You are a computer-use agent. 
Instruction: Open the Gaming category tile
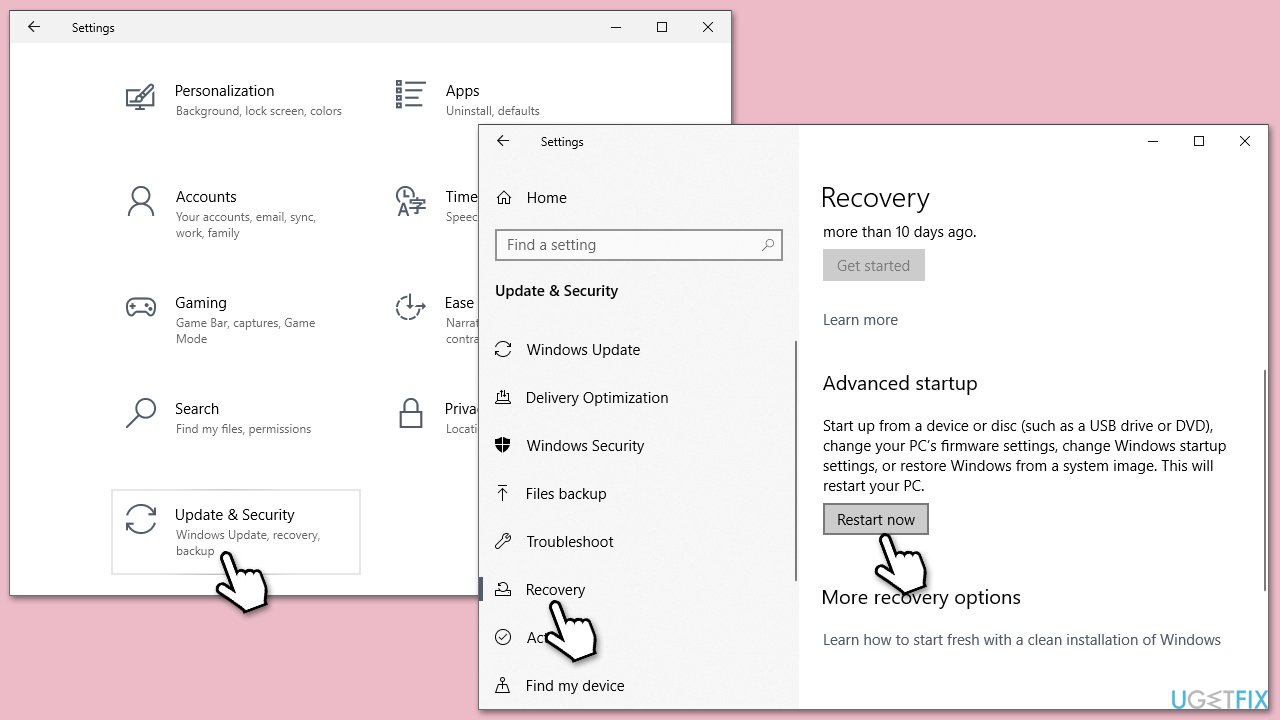click(x=236, y=320)
